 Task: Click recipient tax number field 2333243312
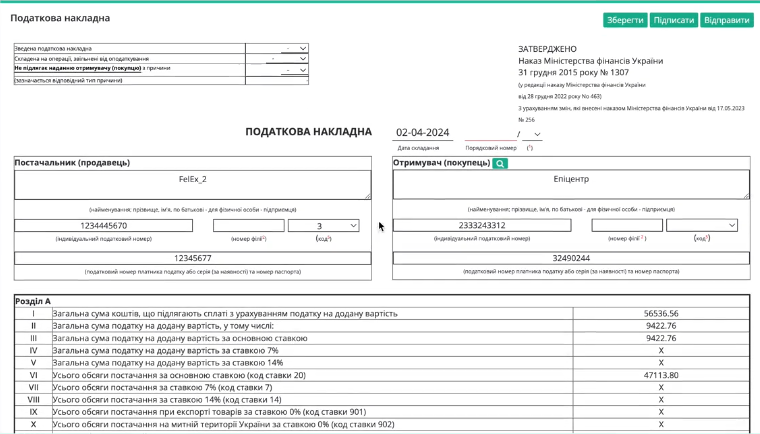pos(482,225)
